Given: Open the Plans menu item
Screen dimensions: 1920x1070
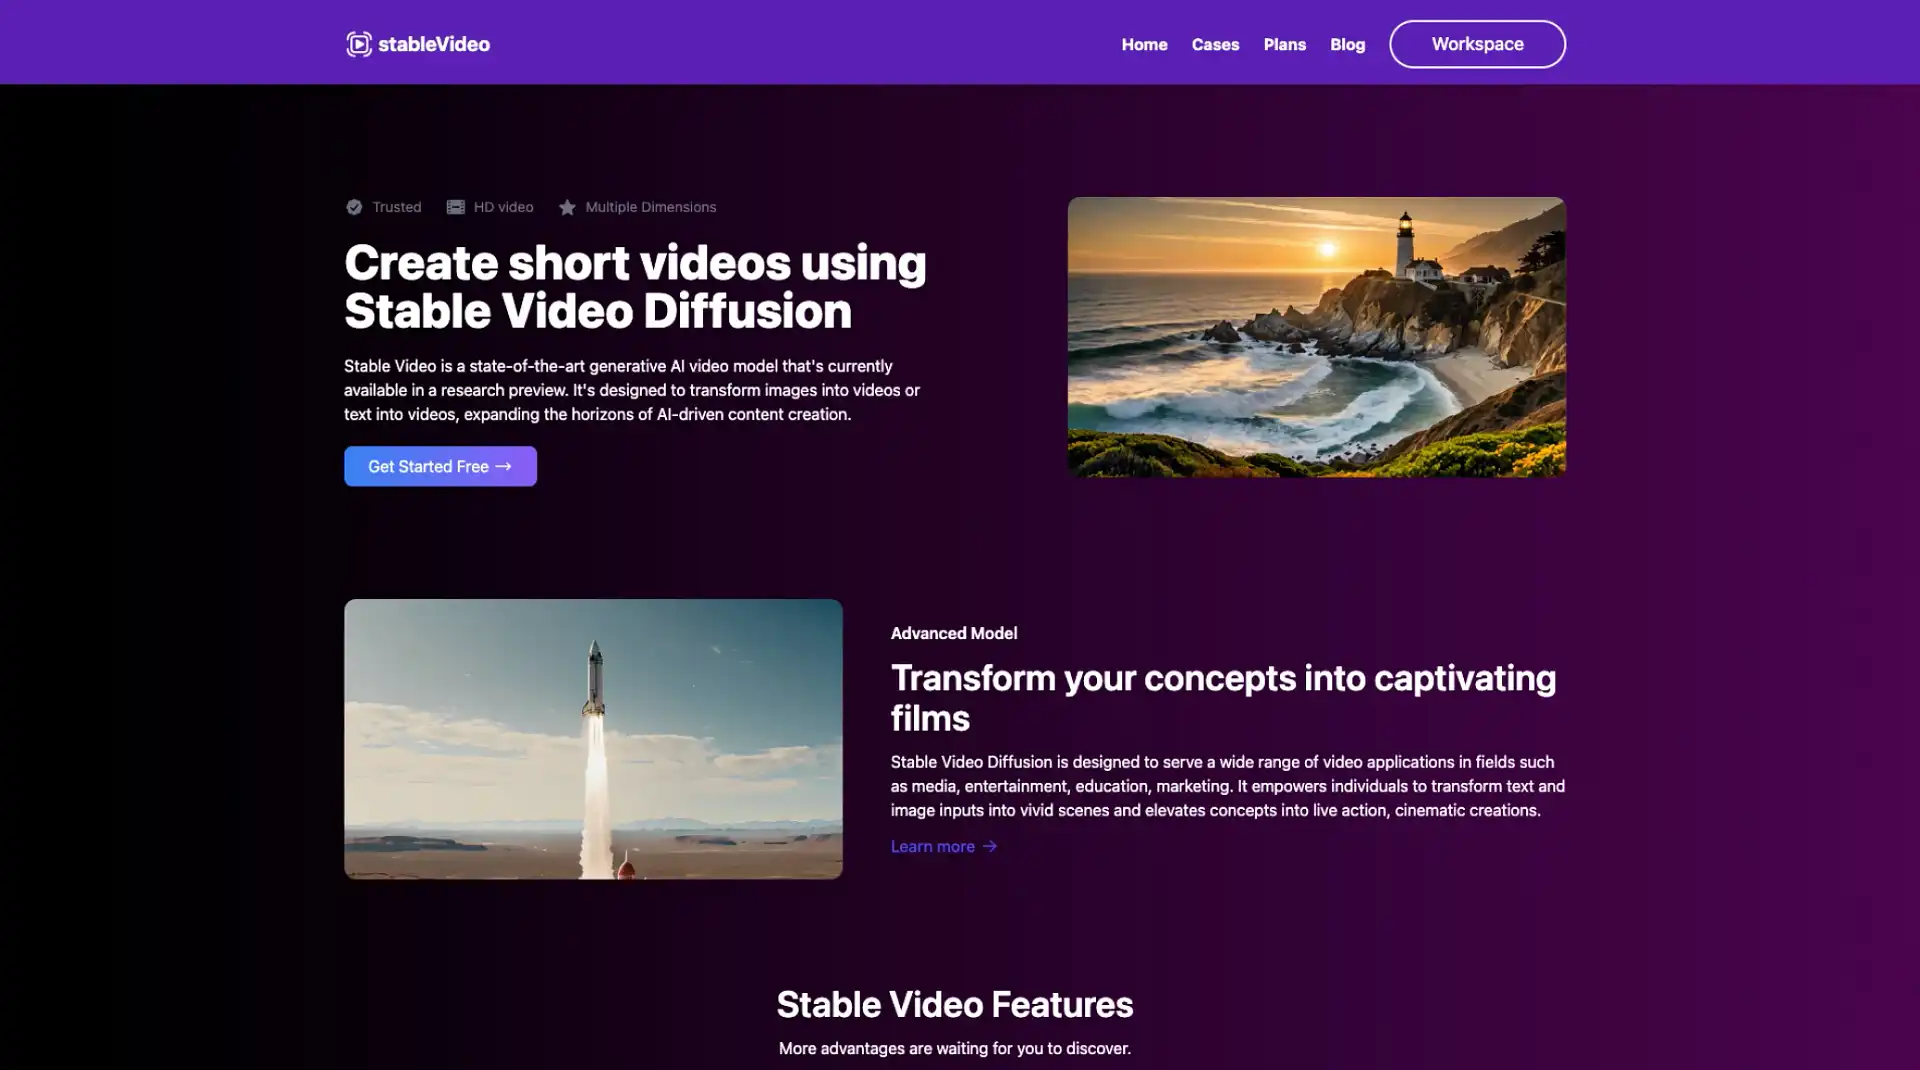Looking at the screenshot, I should coord(1284,44).
